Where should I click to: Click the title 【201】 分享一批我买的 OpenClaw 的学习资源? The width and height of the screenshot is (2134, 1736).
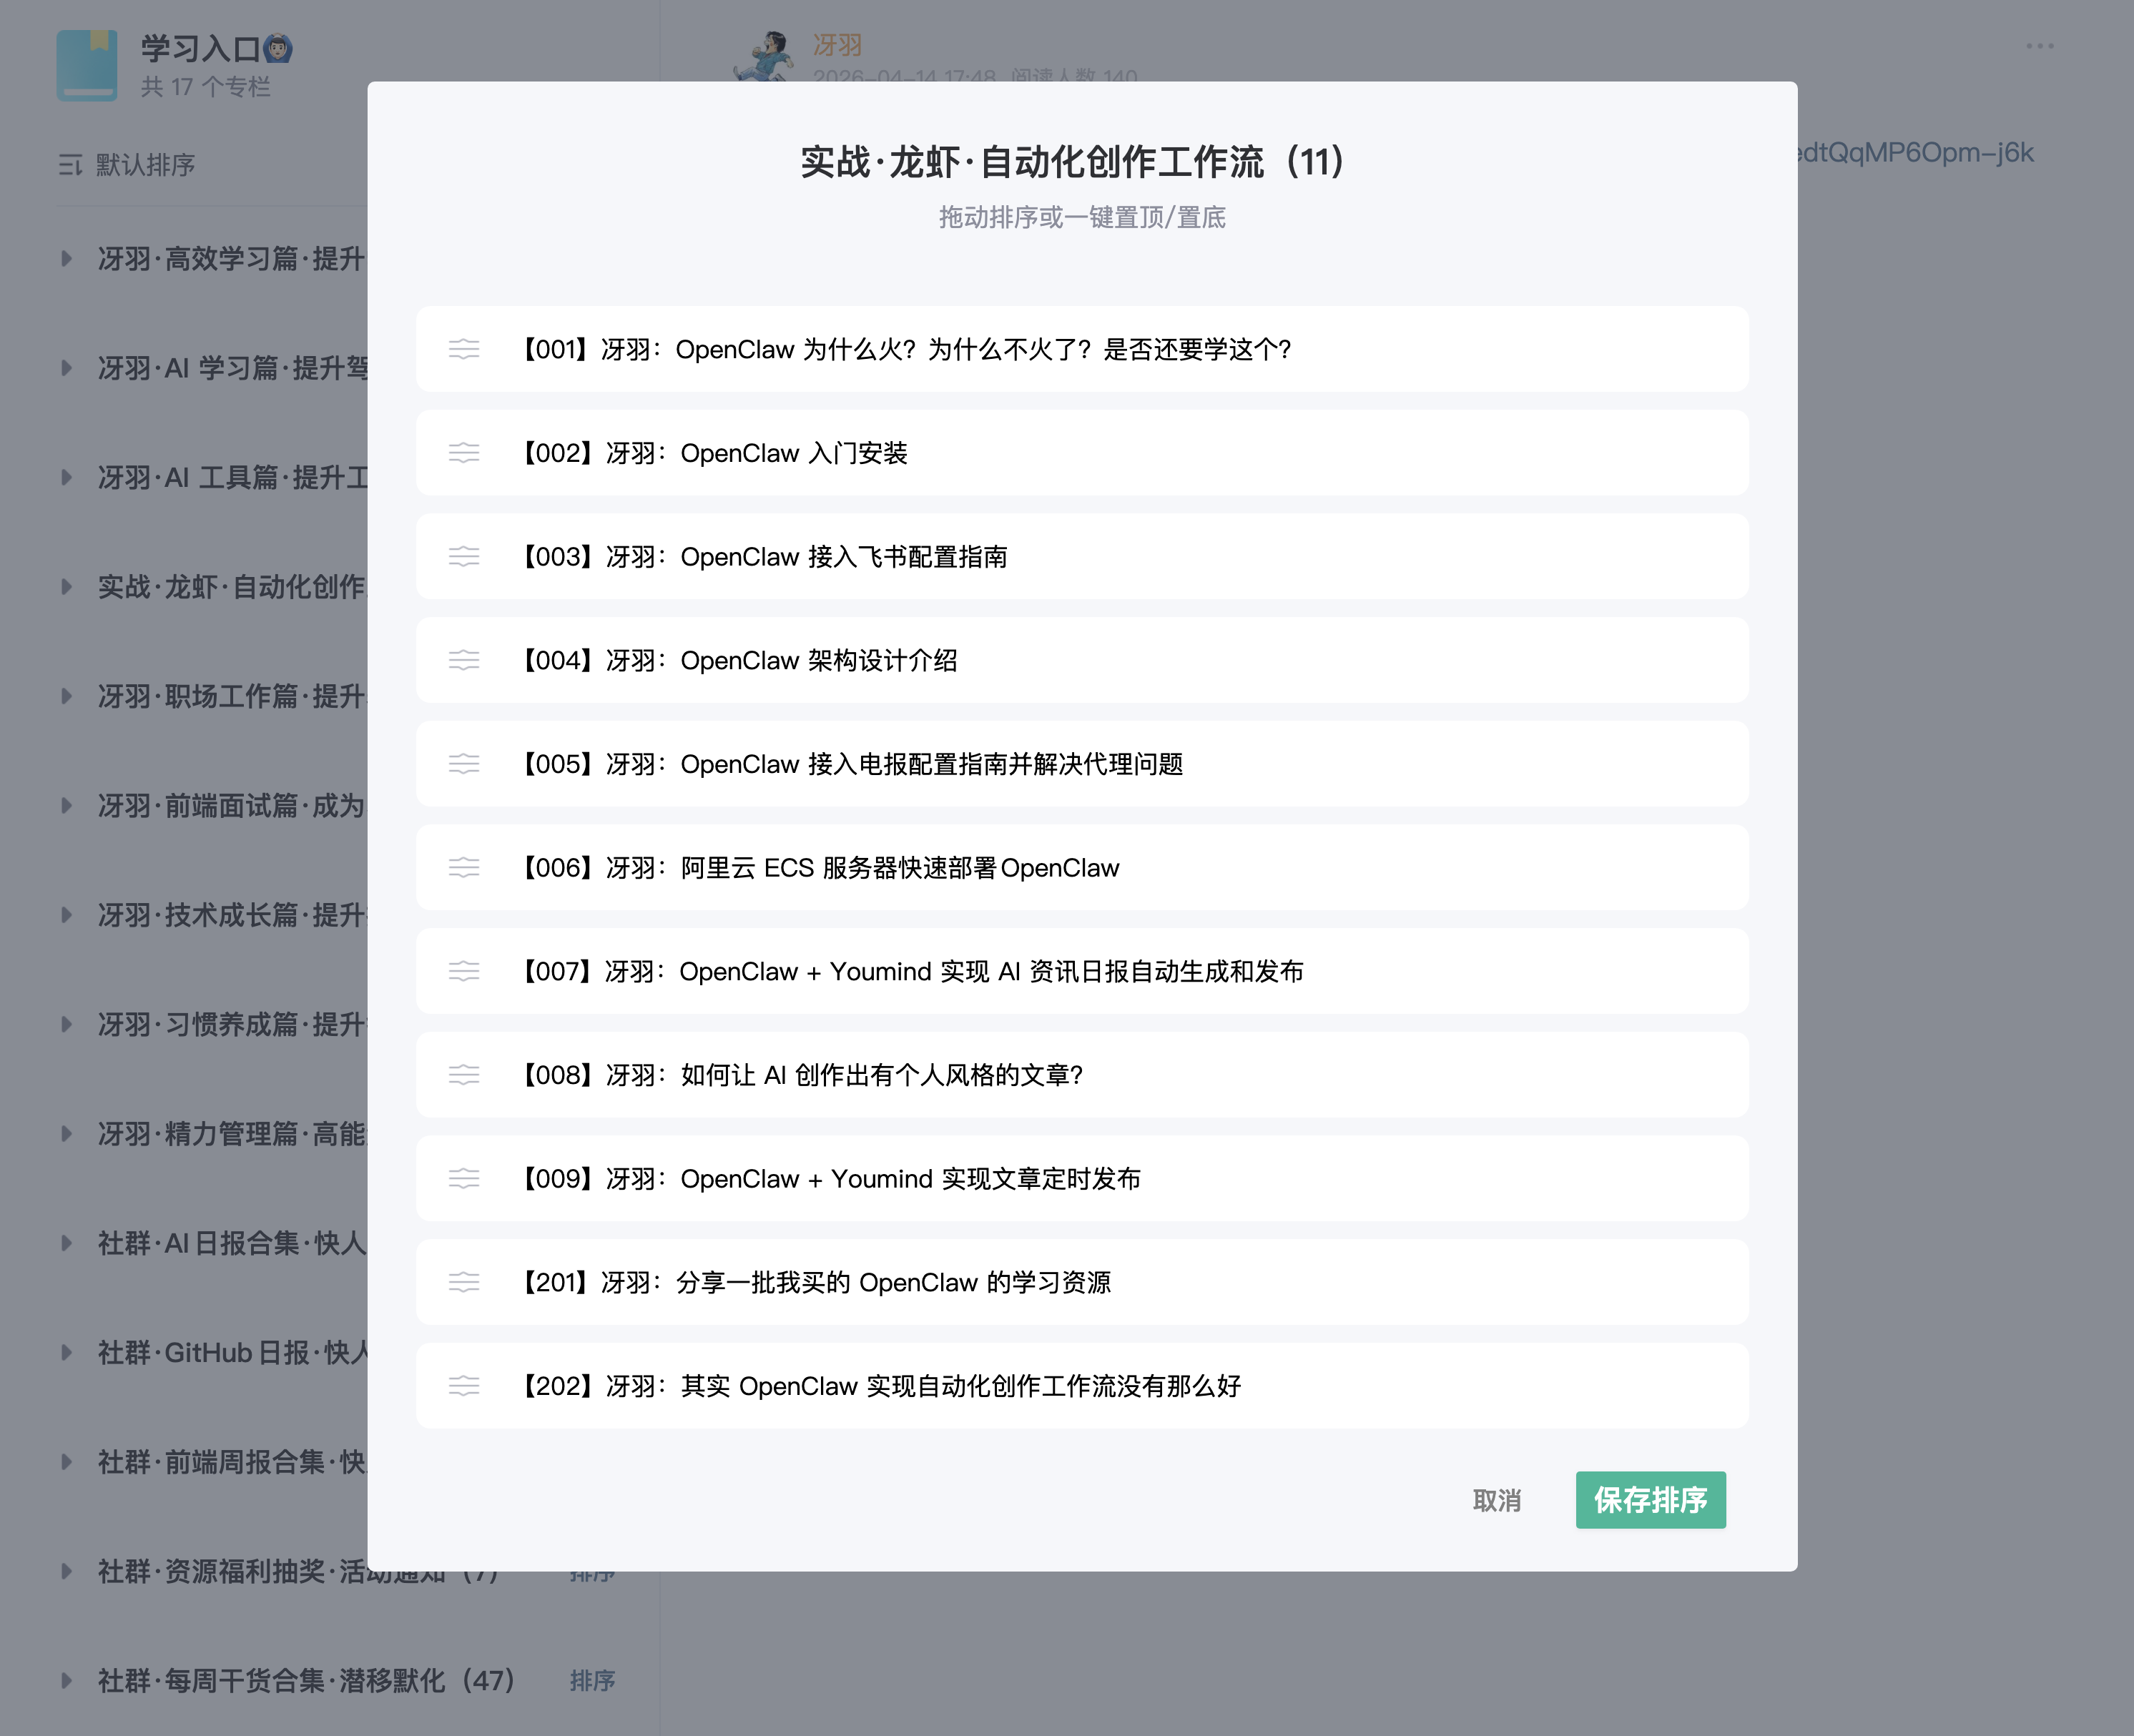pyautogui.click(x=814, y=1282)
